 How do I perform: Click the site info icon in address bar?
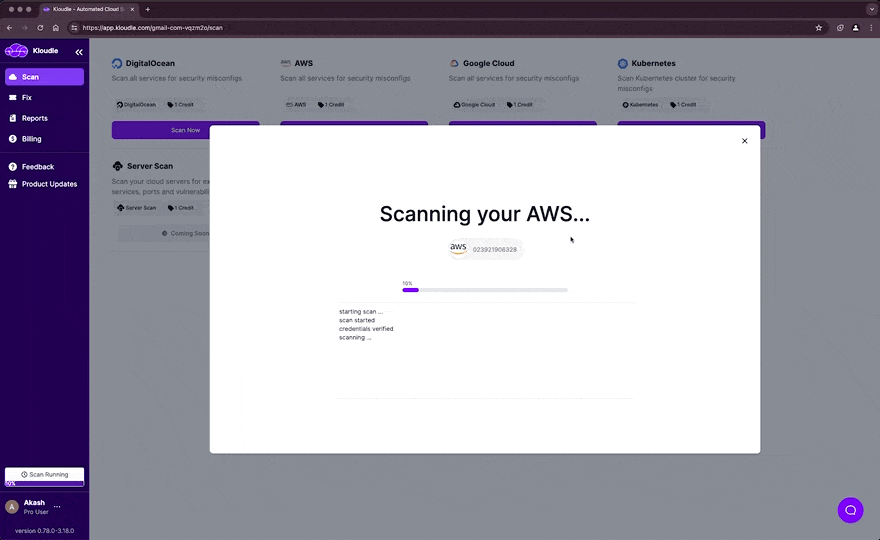(74, 28)
